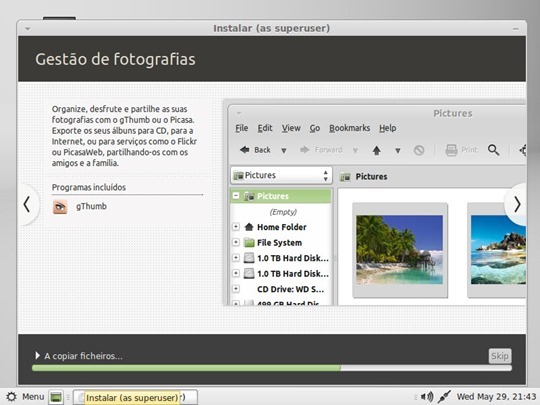Click the clock showing Wed May 29, 21:43

(x=496, y=397)
